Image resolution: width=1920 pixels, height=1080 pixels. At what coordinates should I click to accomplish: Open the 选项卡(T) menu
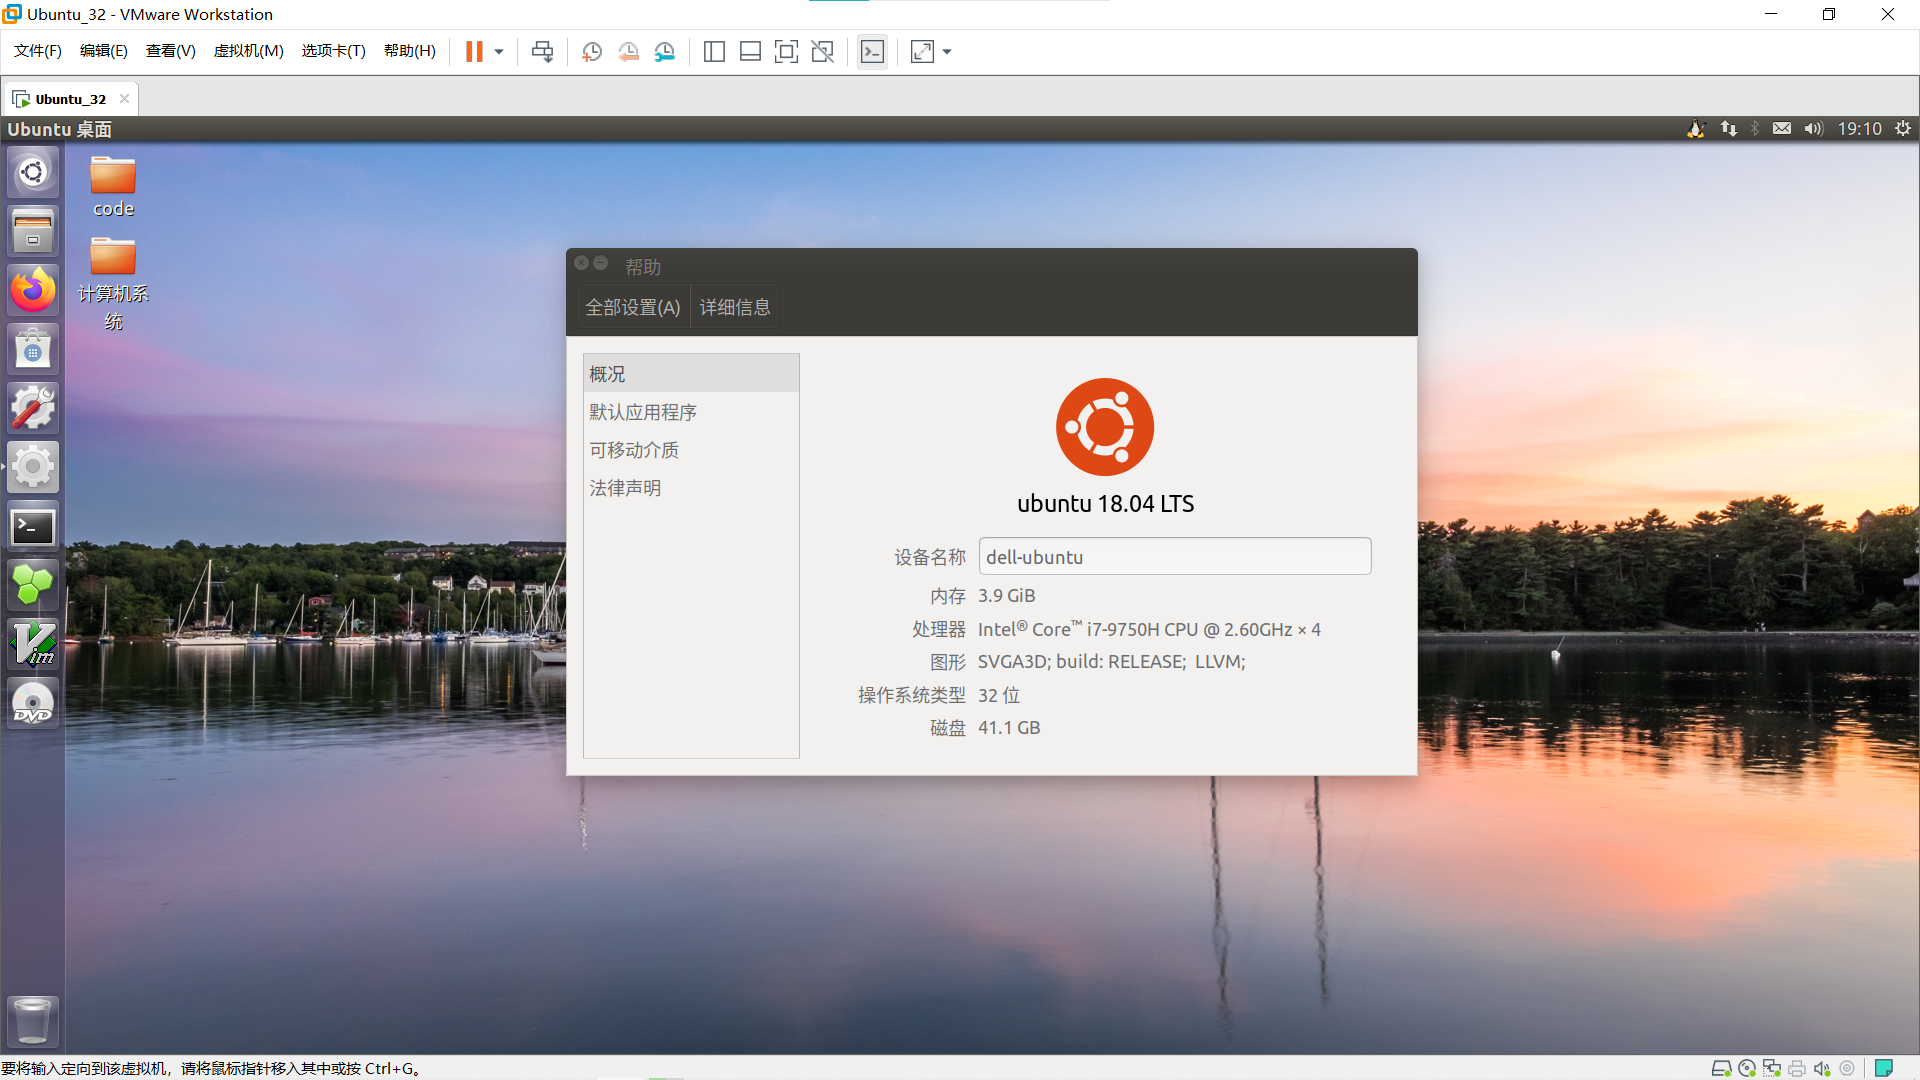pos(333,51)
